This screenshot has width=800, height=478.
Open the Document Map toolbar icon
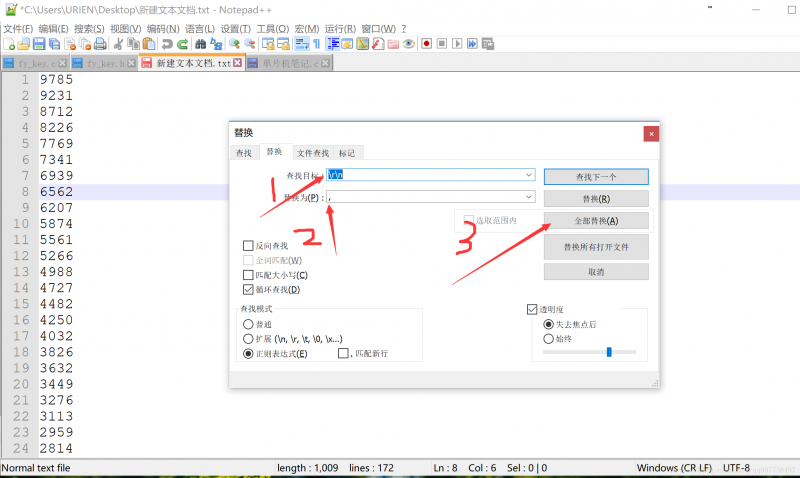(362, 44)
